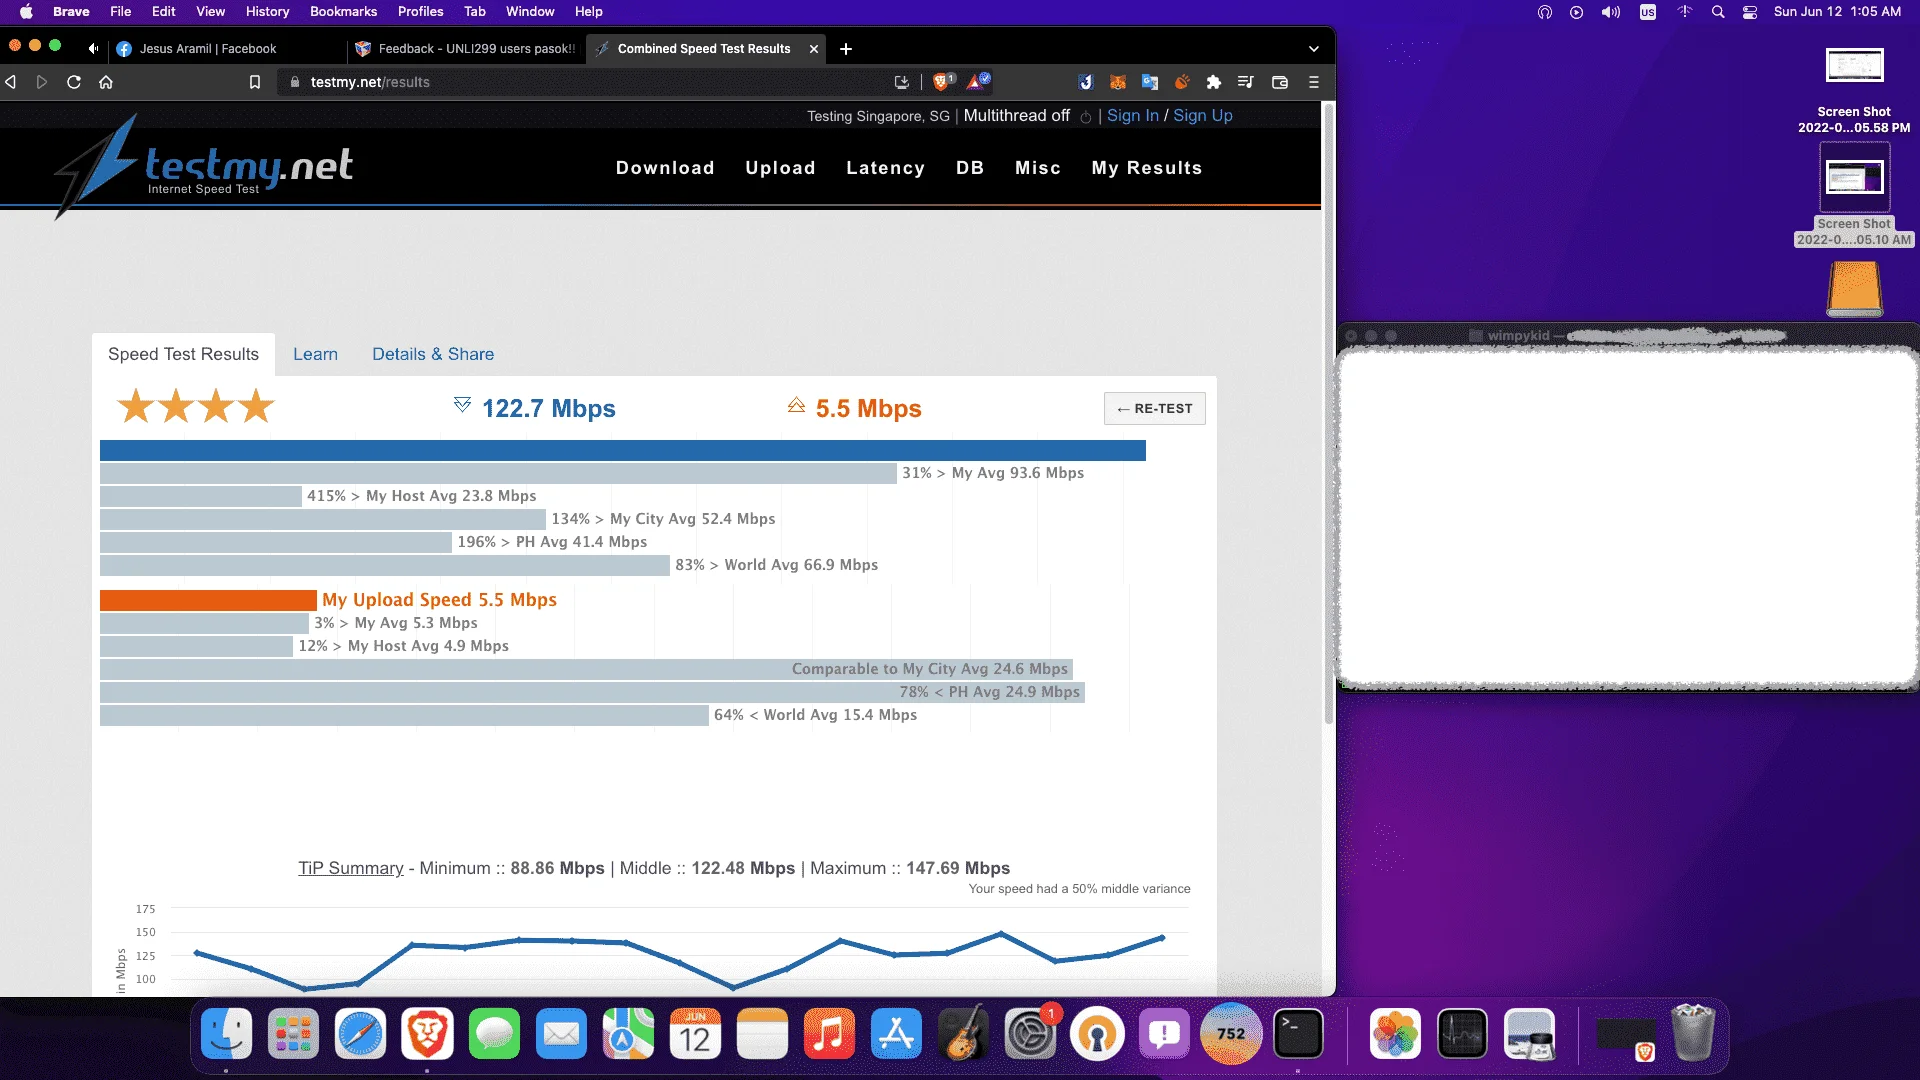
Task: Open the MetaMask fox extension
Action: pyautogui.click(x=1118, y=82)
